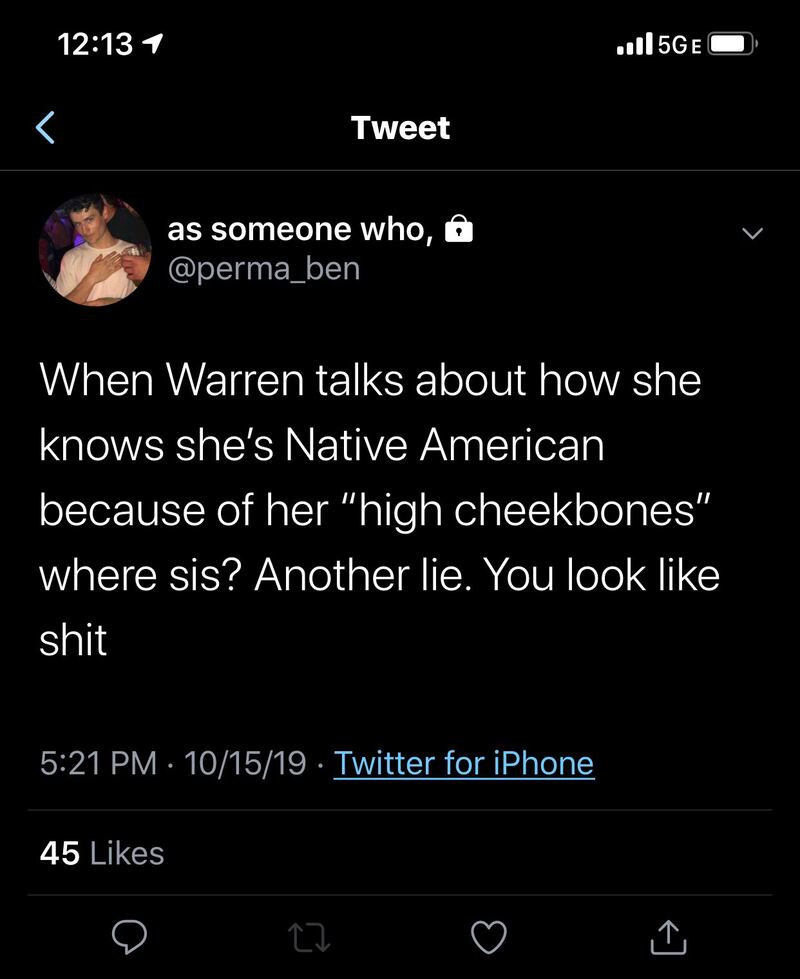The image size is (800, 979).
Task: Expand the tweet options chevron
Action: pos(751,233)
